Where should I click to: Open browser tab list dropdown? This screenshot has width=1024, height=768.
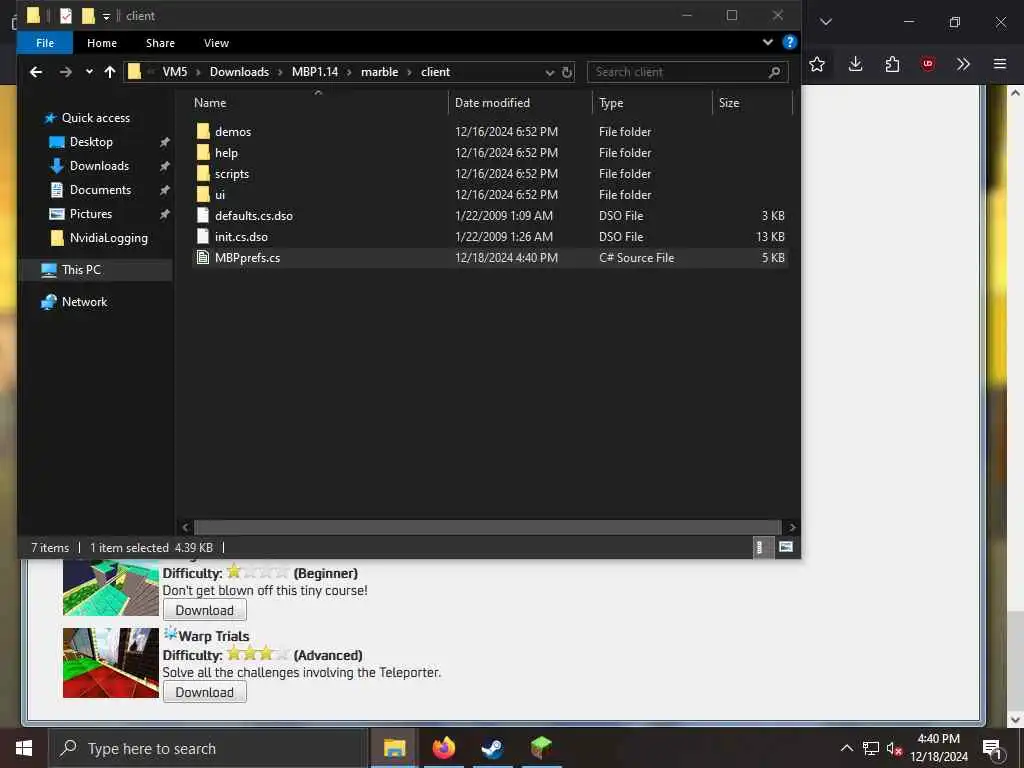826,22
